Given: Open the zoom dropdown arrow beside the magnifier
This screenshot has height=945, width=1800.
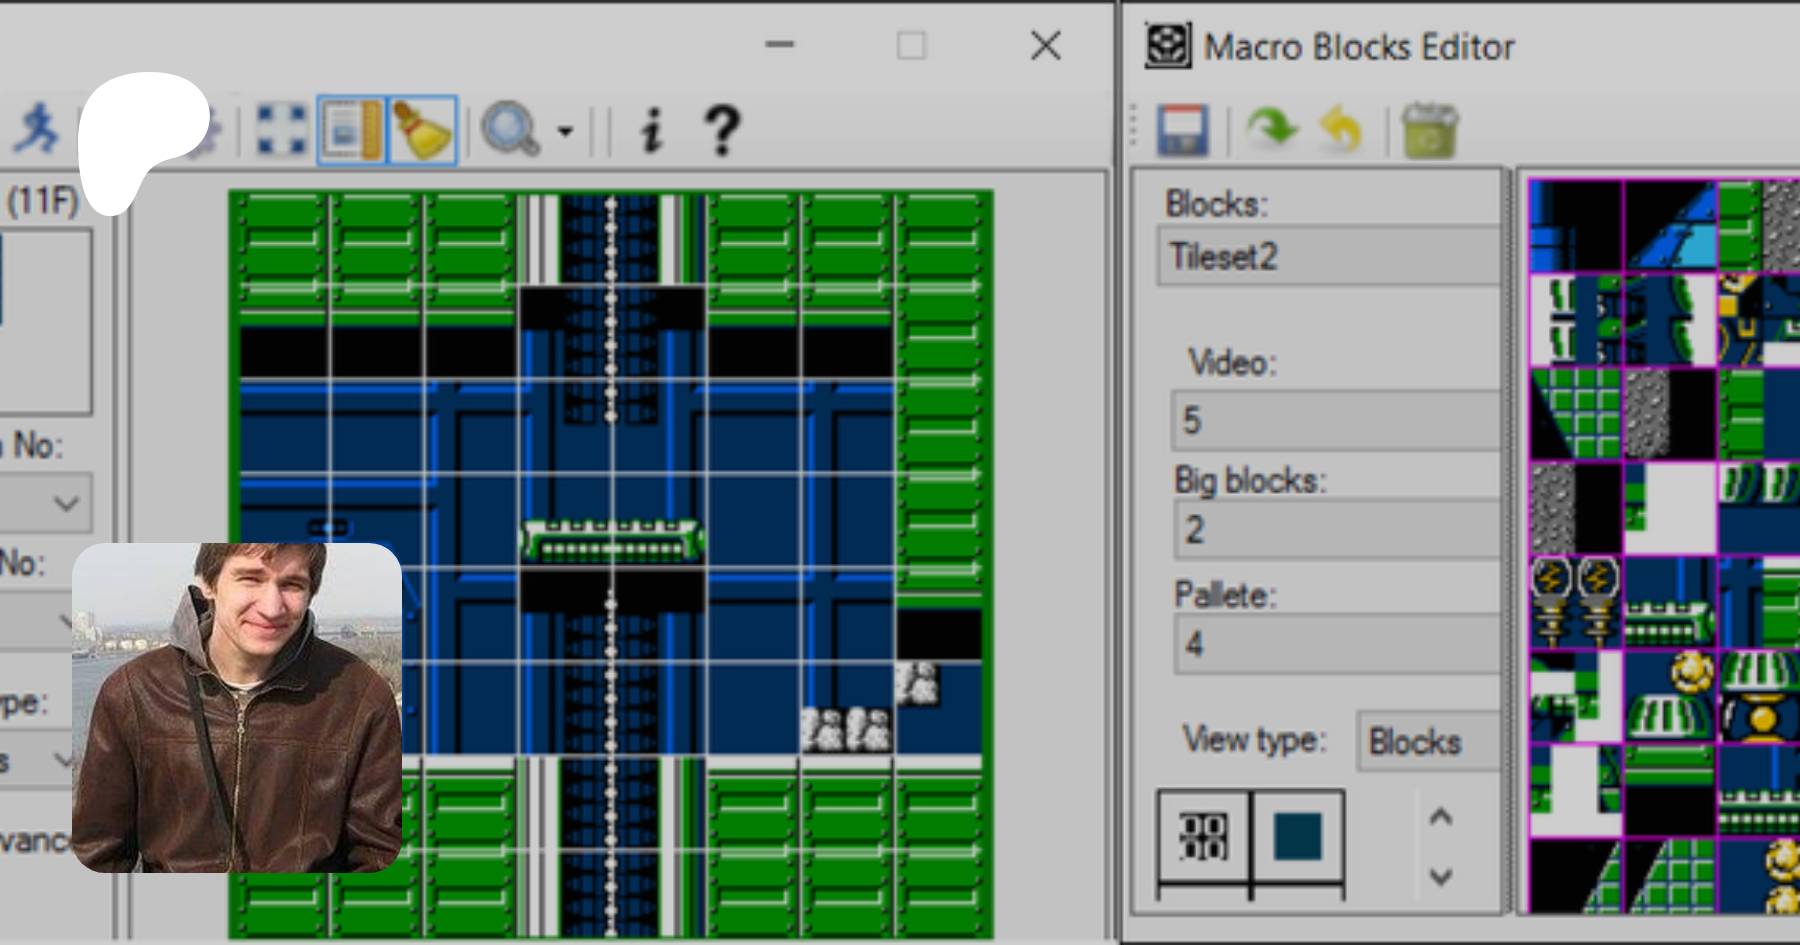Looking at the screenshot, I should click(565, 131).
